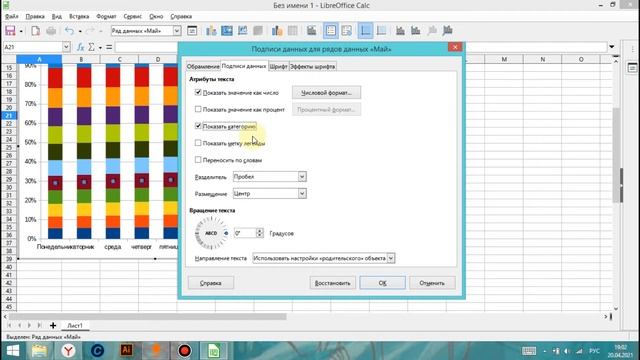The height and width of the screenshot is (360, 640).
Task: Open the Вид menu
Action: click(x=56, y=16)
